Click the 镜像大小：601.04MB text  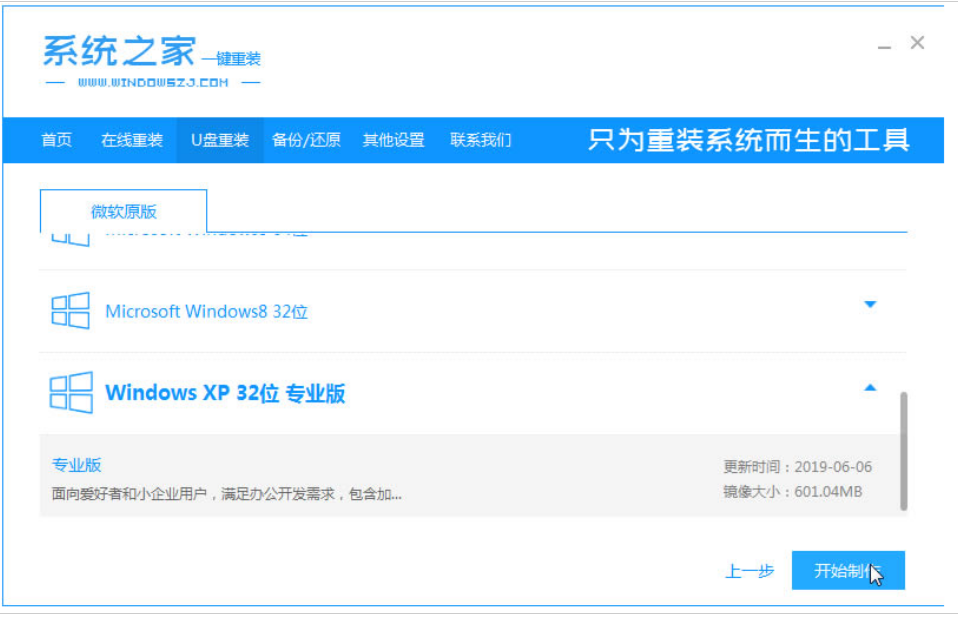[792, 492]
